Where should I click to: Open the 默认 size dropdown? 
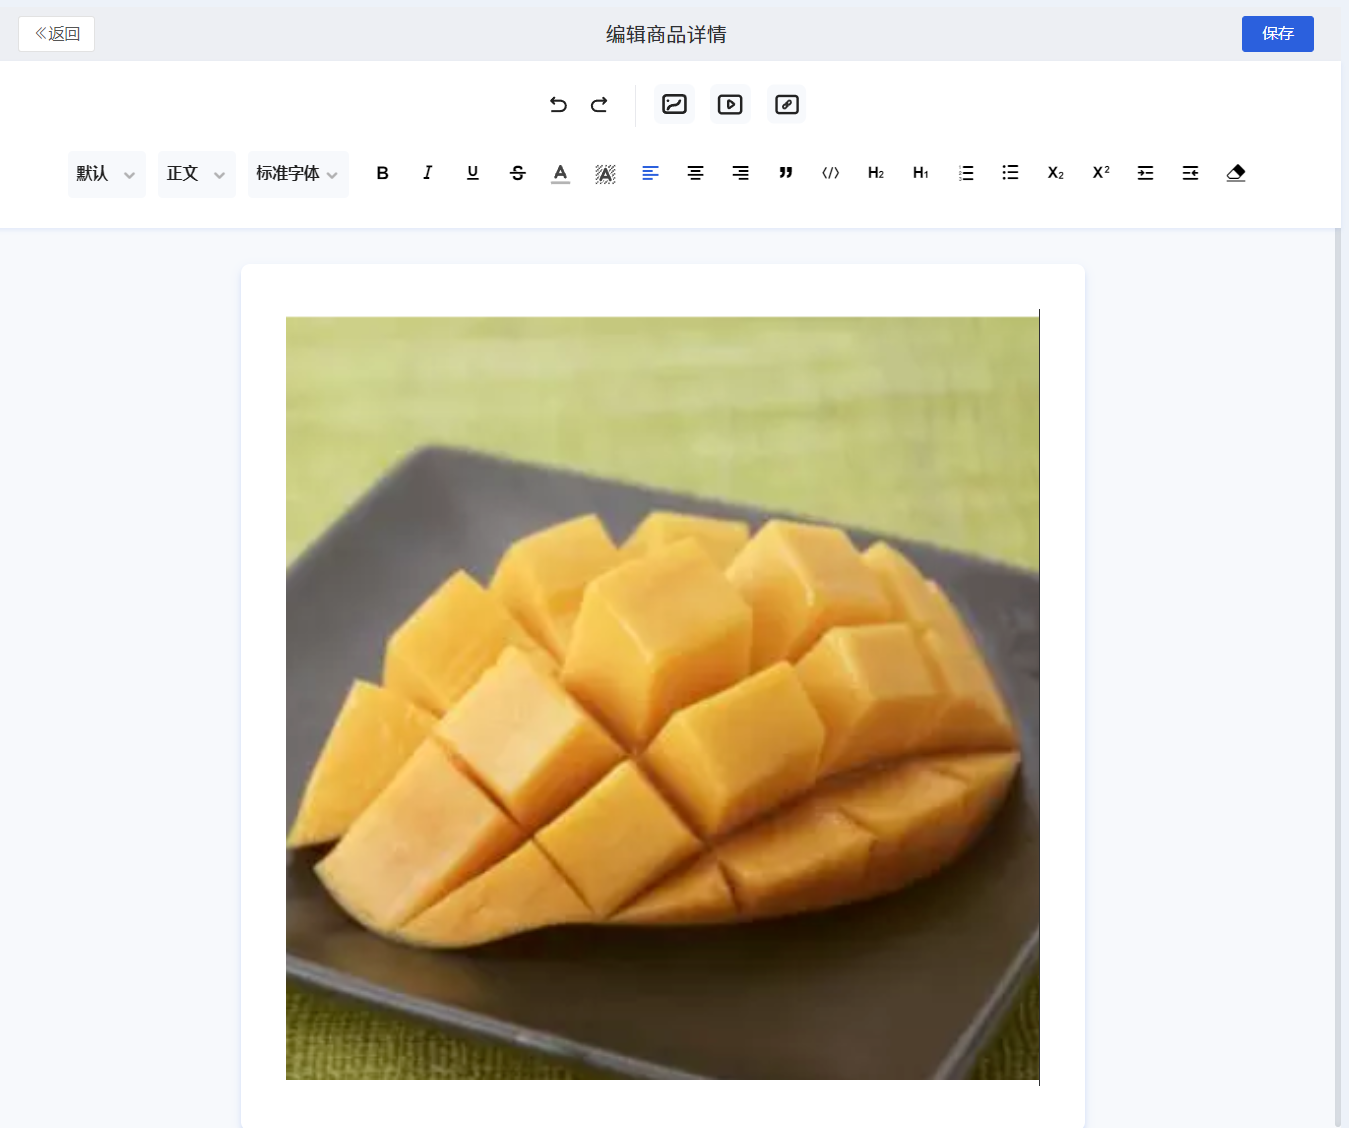(107, 174)
